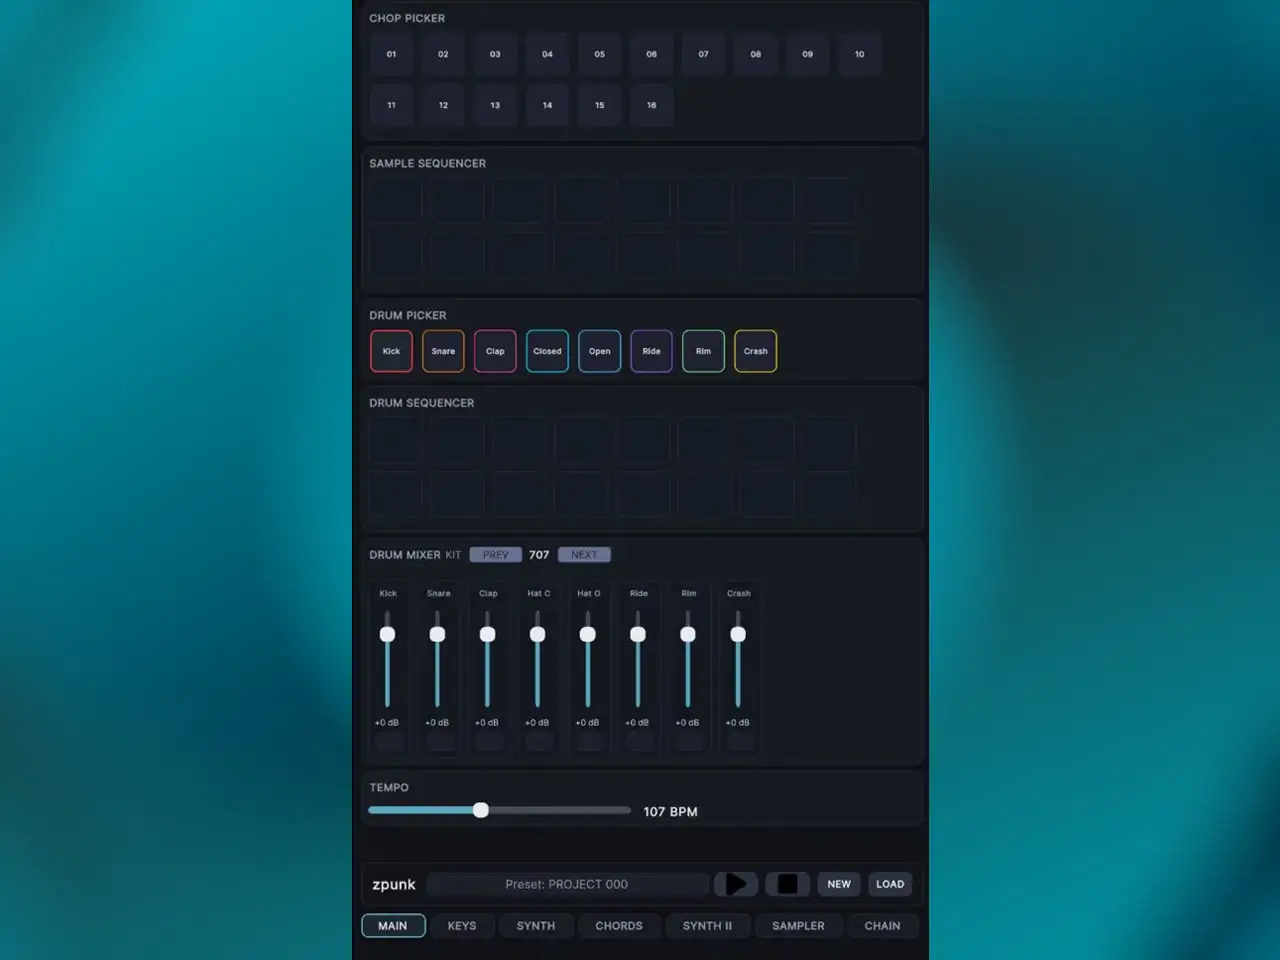Select the Ride drum pad
1280x960 pixels.
(x=651, y=351)
